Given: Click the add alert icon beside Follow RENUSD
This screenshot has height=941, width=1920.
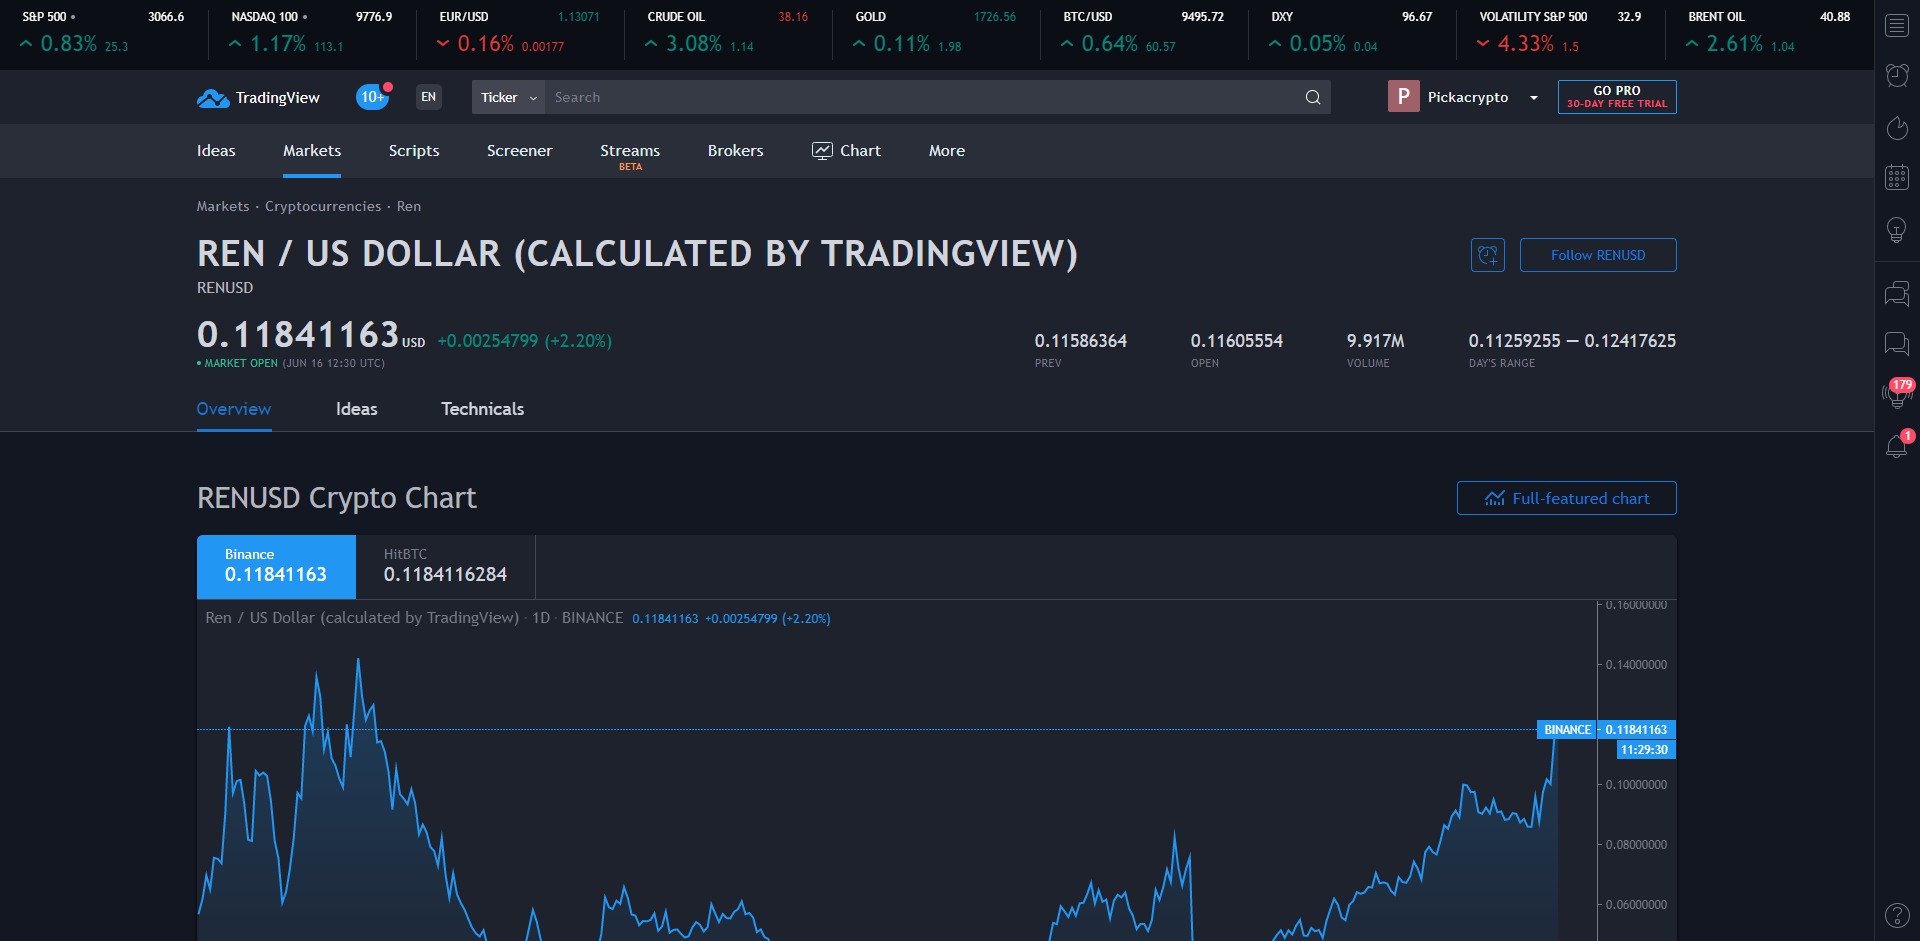Looking at the screenshot, I should tap(1488, 255).
